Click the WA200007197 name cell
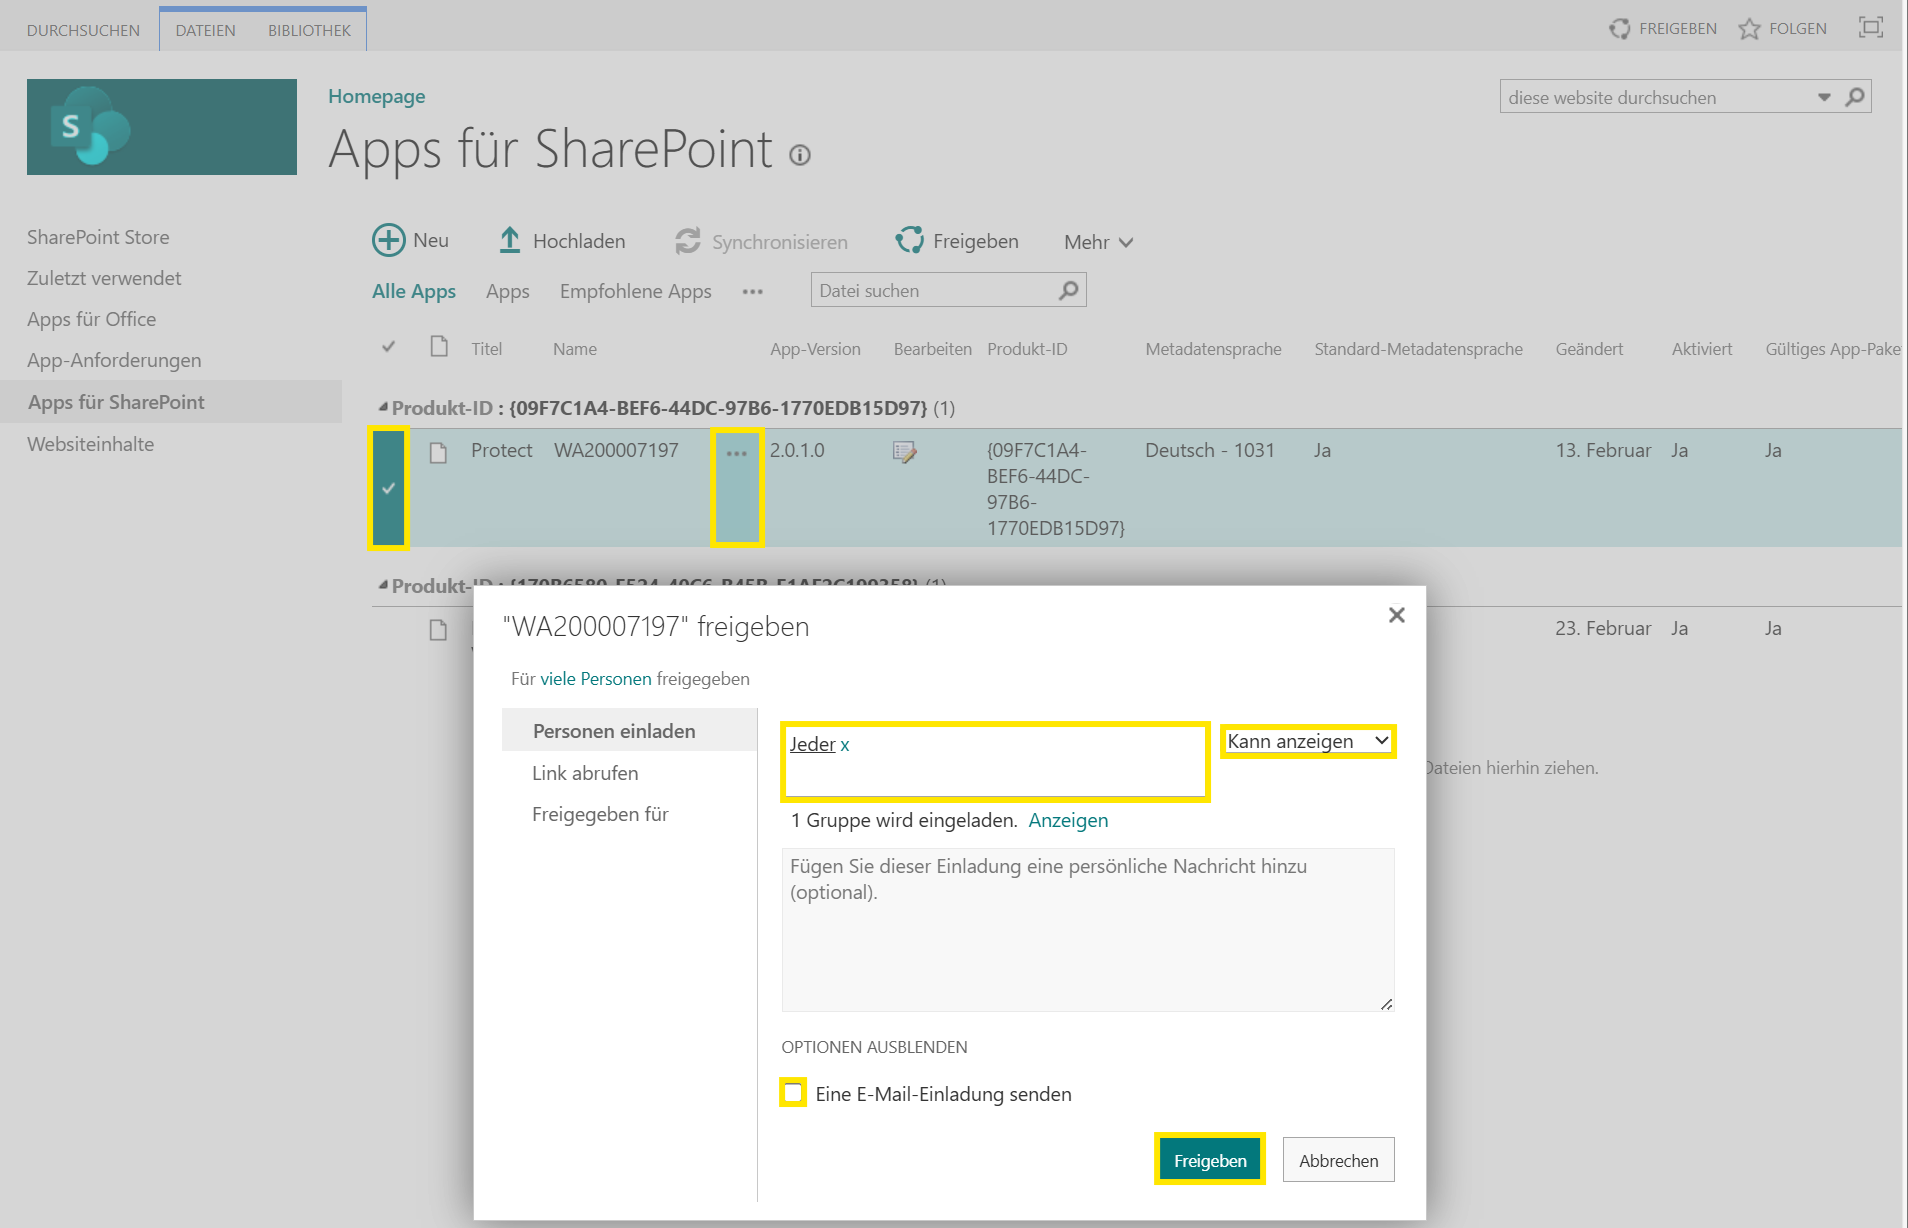The height and width of the screenshot is (1228, 1908). click(616, 450)
